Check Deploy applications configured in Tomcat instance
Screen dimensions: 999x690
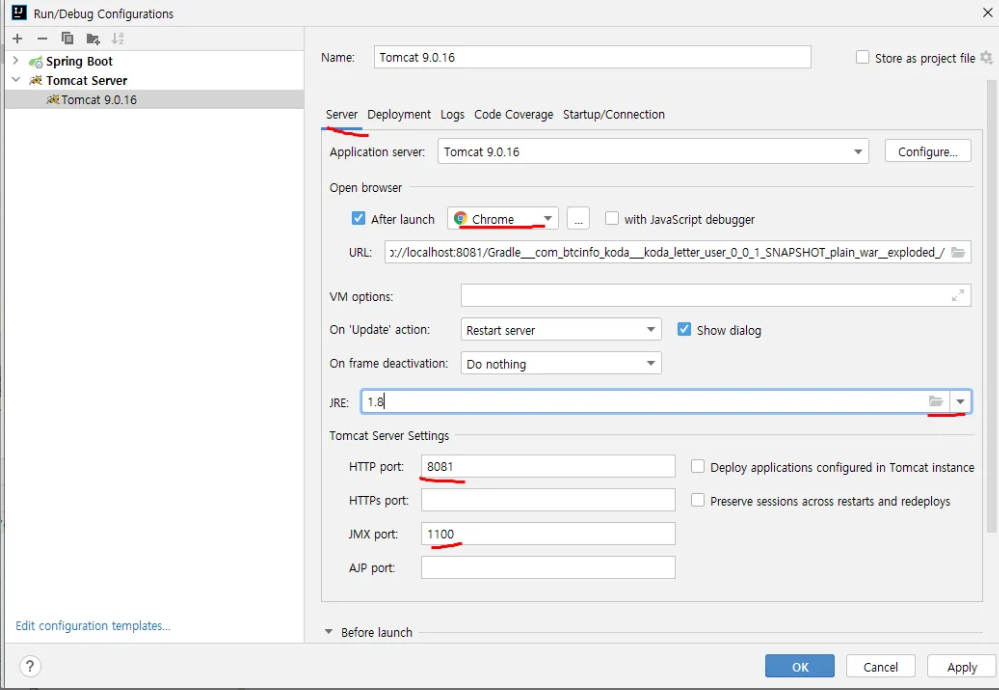(698, 466)
